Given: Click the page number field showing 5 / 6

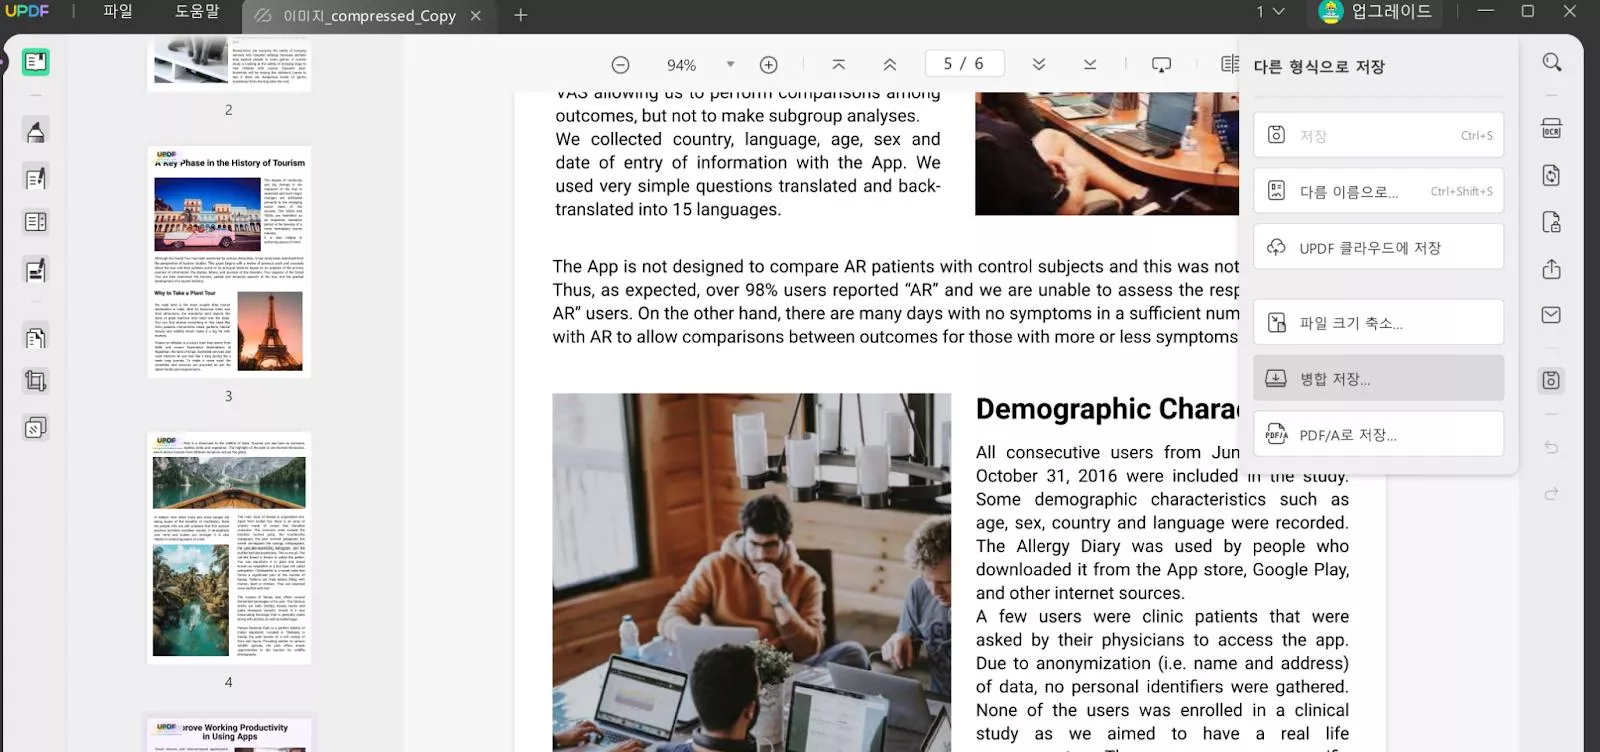Looking at the screenshot, I should tap(964, 64).
